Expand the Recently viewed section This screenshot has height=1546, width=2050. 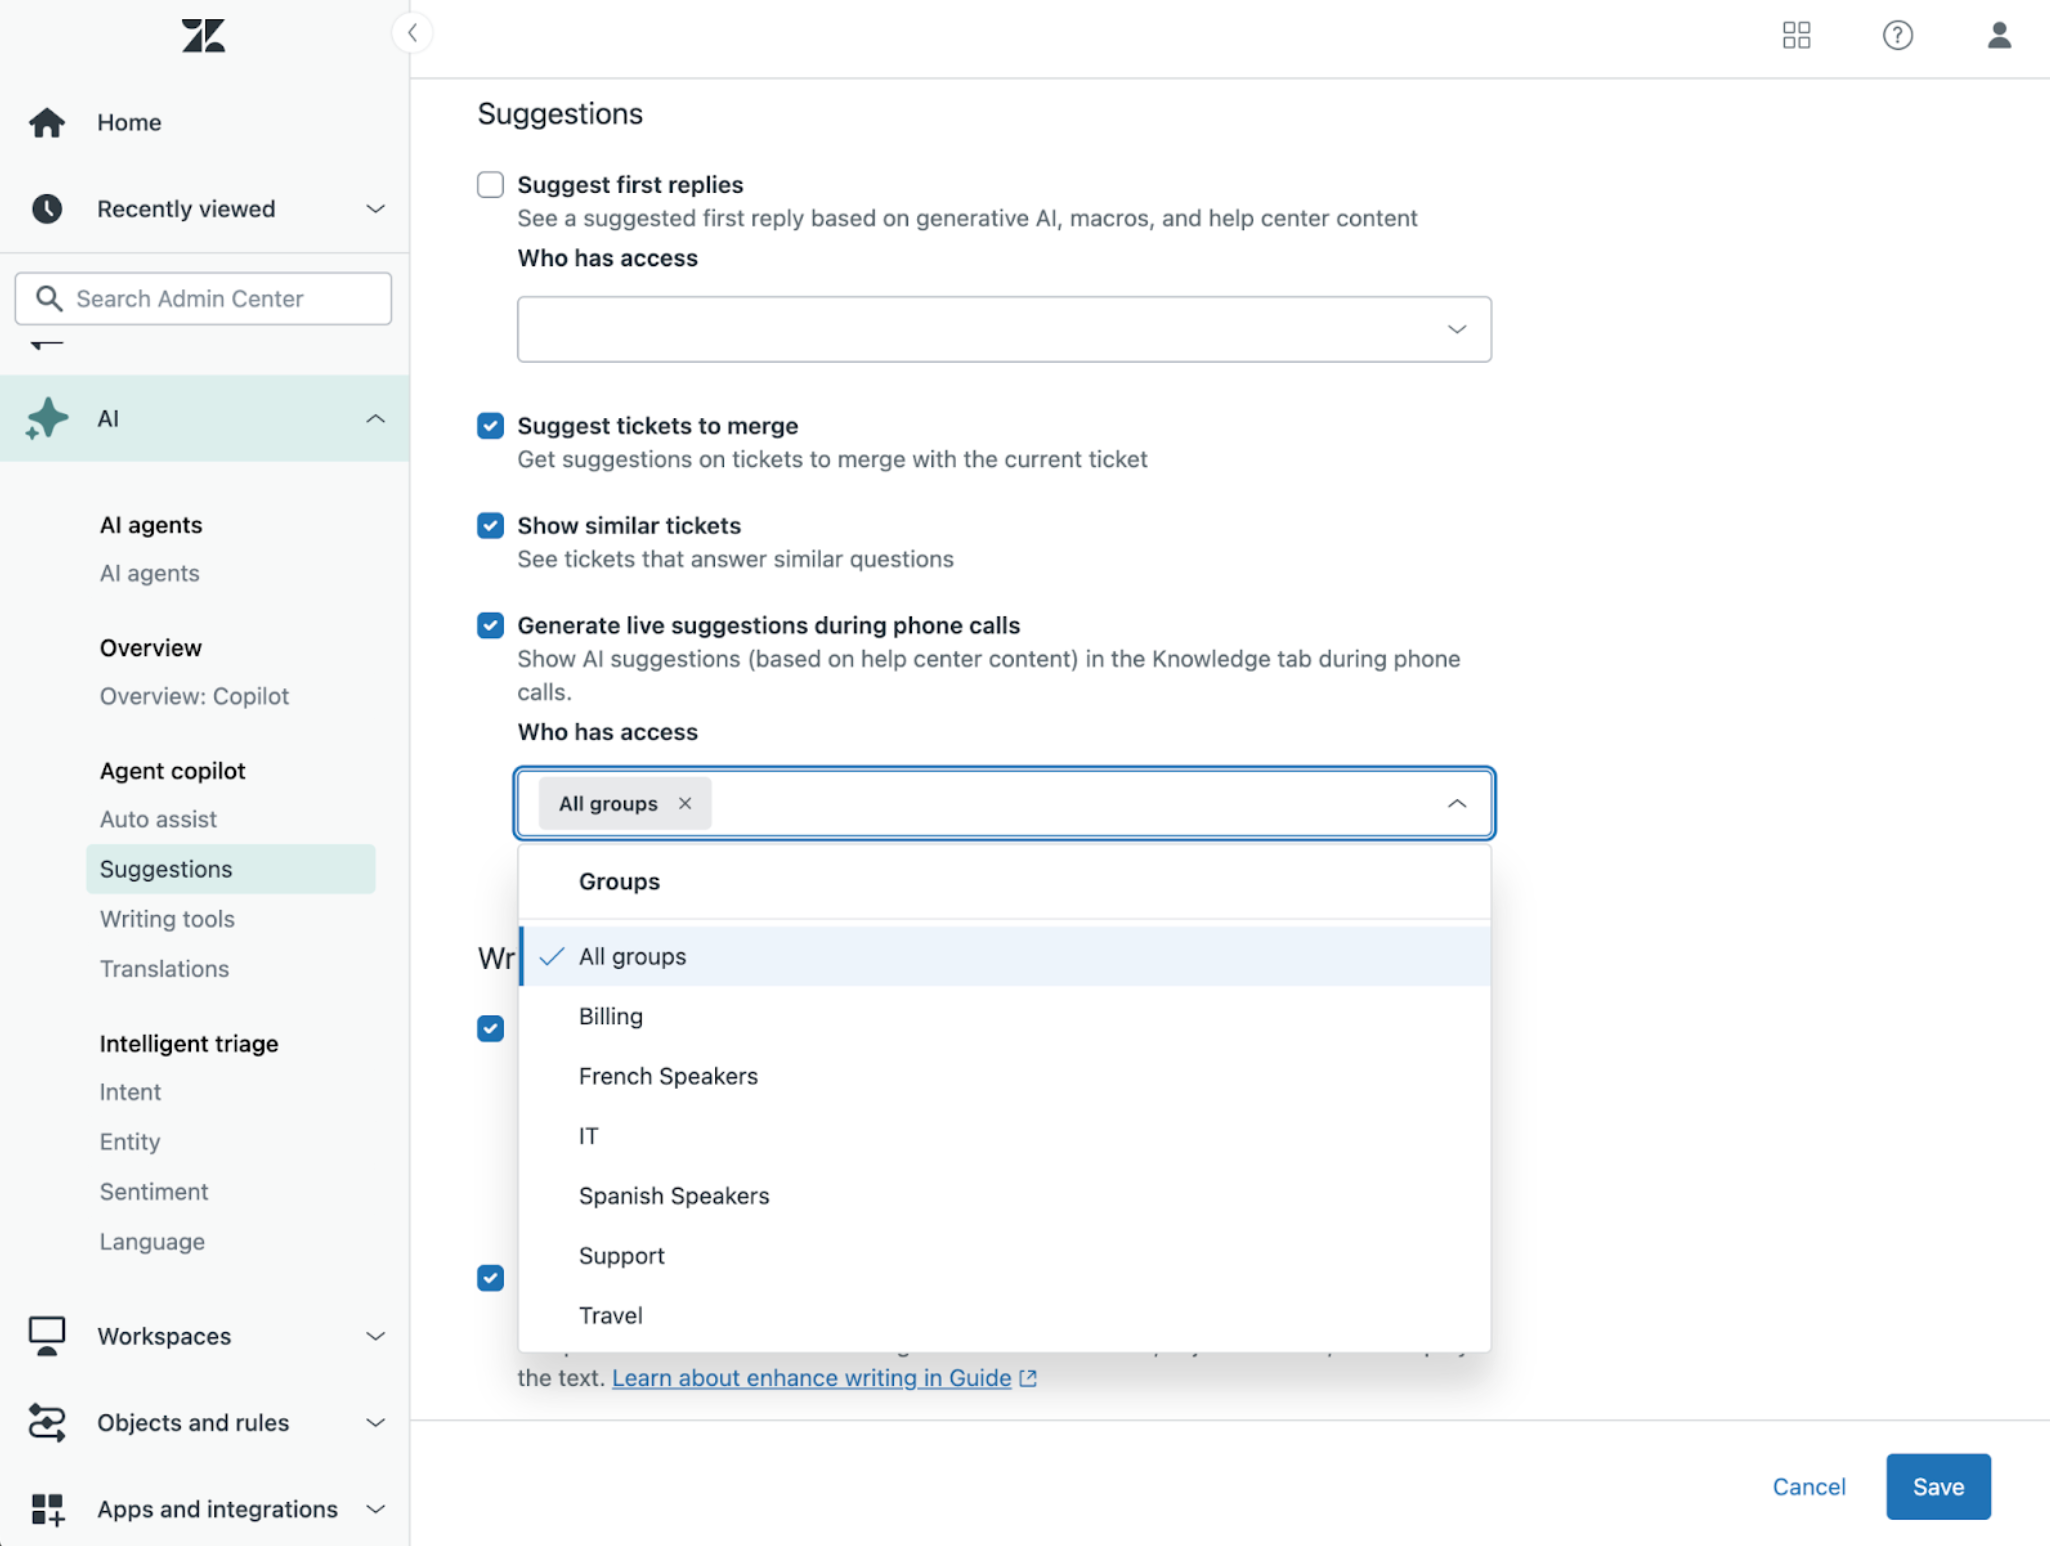pyautogui.click(x=374, y=209)
